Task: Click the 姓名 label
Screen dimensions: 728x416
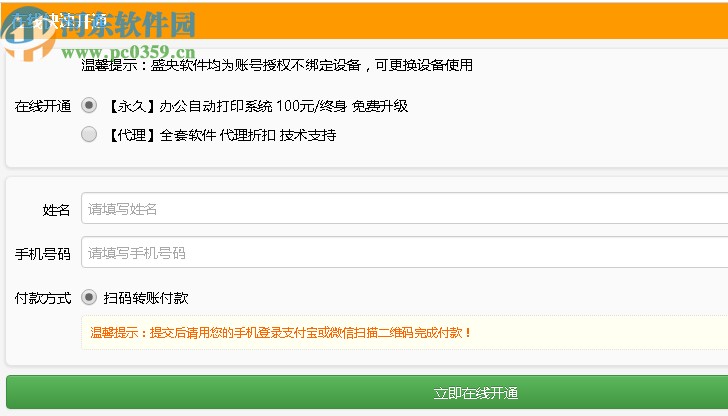Action: (x=56, y=210)
